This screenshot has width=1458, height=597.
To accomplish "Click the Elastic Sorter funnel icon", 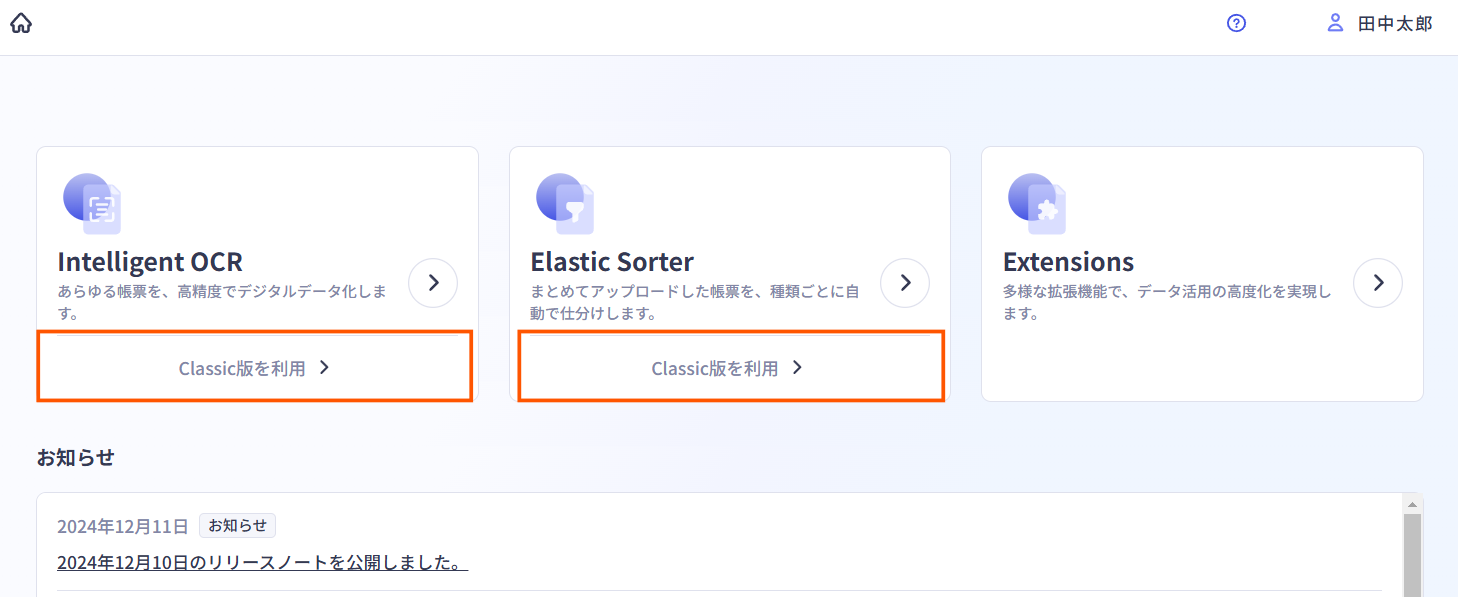I will [x=565, y=203].
